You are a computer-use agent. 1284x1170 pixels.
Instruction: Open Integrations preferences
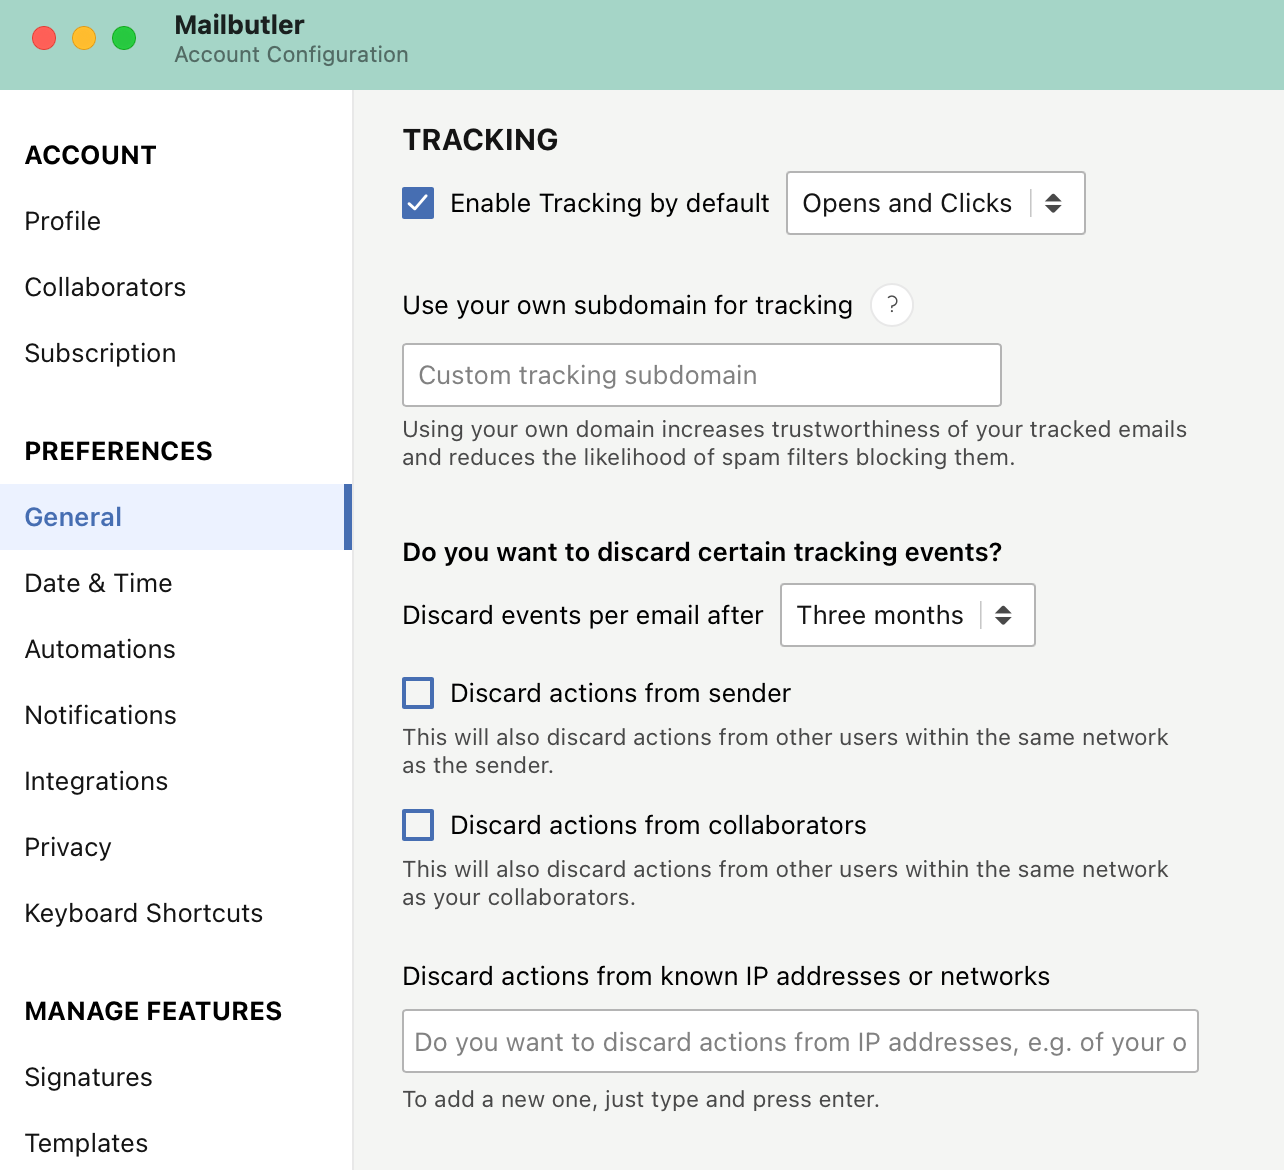[x=97, y=781]
